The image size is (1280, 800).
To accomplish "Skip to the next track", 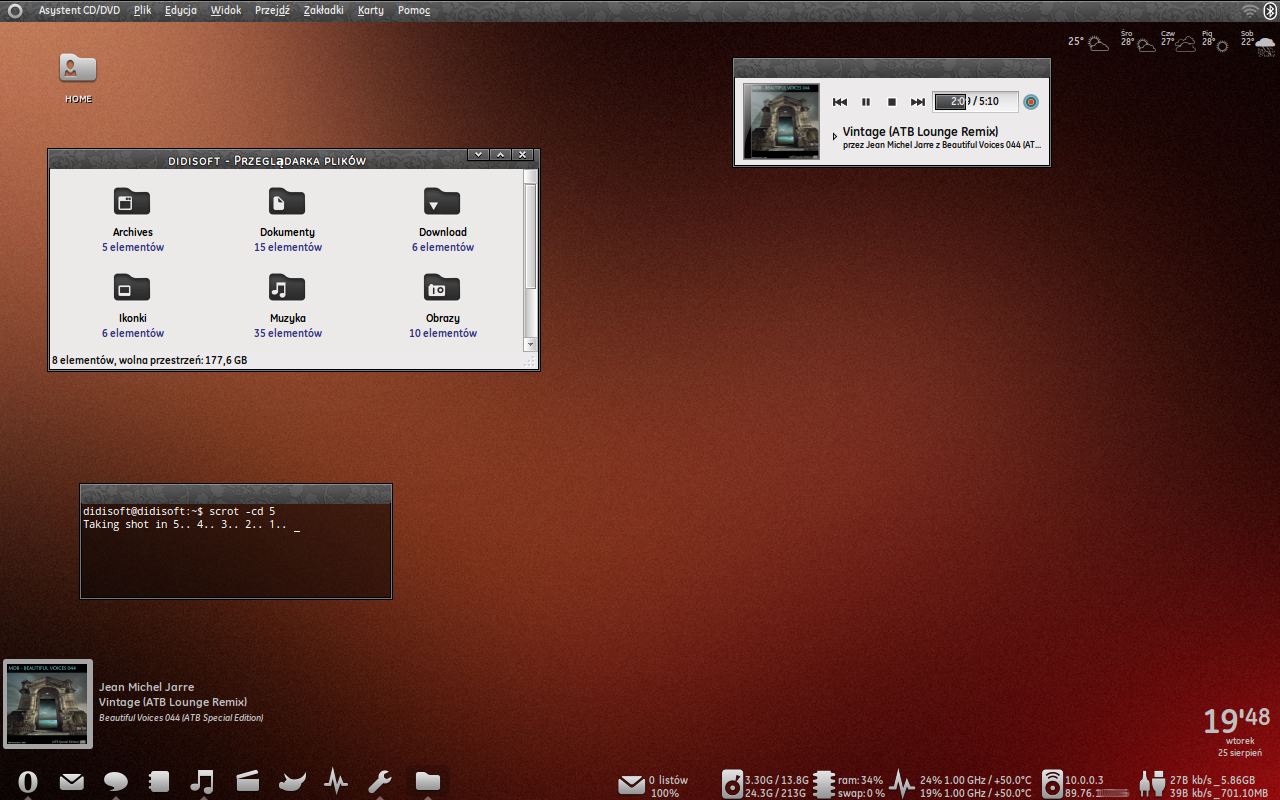I will click(x=918, y=102).
